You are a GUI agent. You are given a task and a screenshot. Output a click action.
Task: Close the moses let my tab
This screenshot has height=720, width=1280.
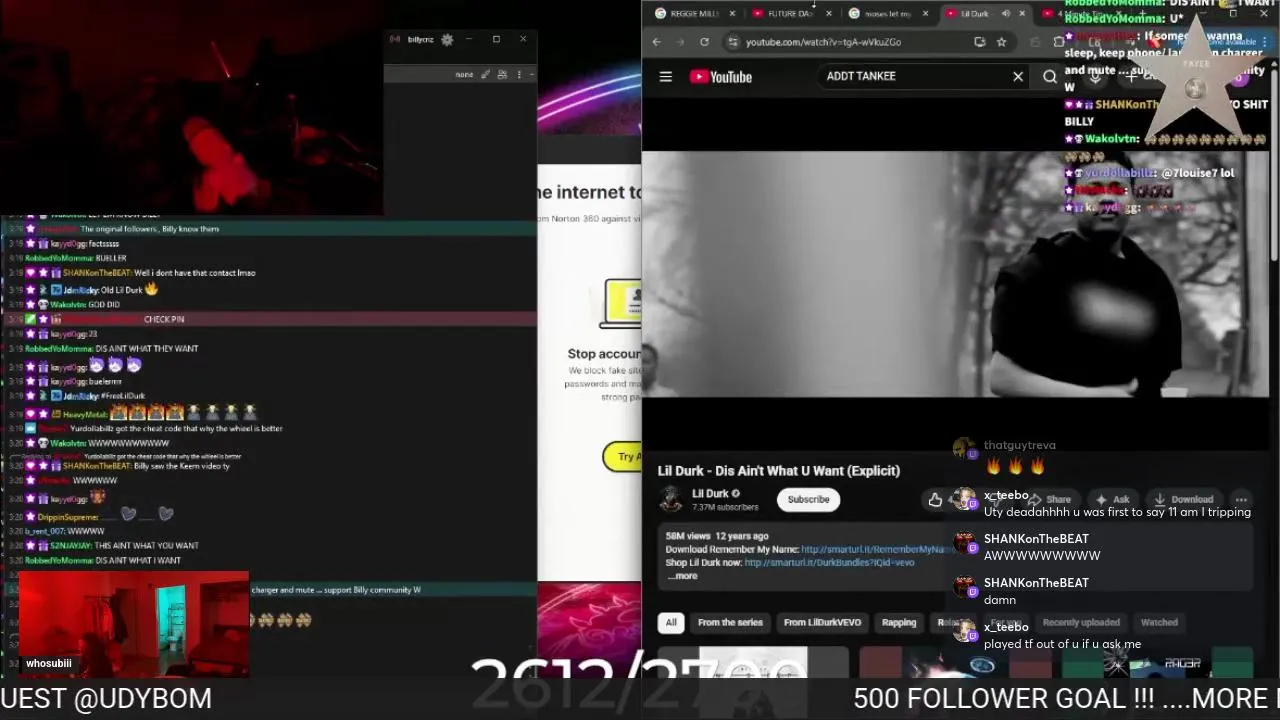(x=925, y=14)
